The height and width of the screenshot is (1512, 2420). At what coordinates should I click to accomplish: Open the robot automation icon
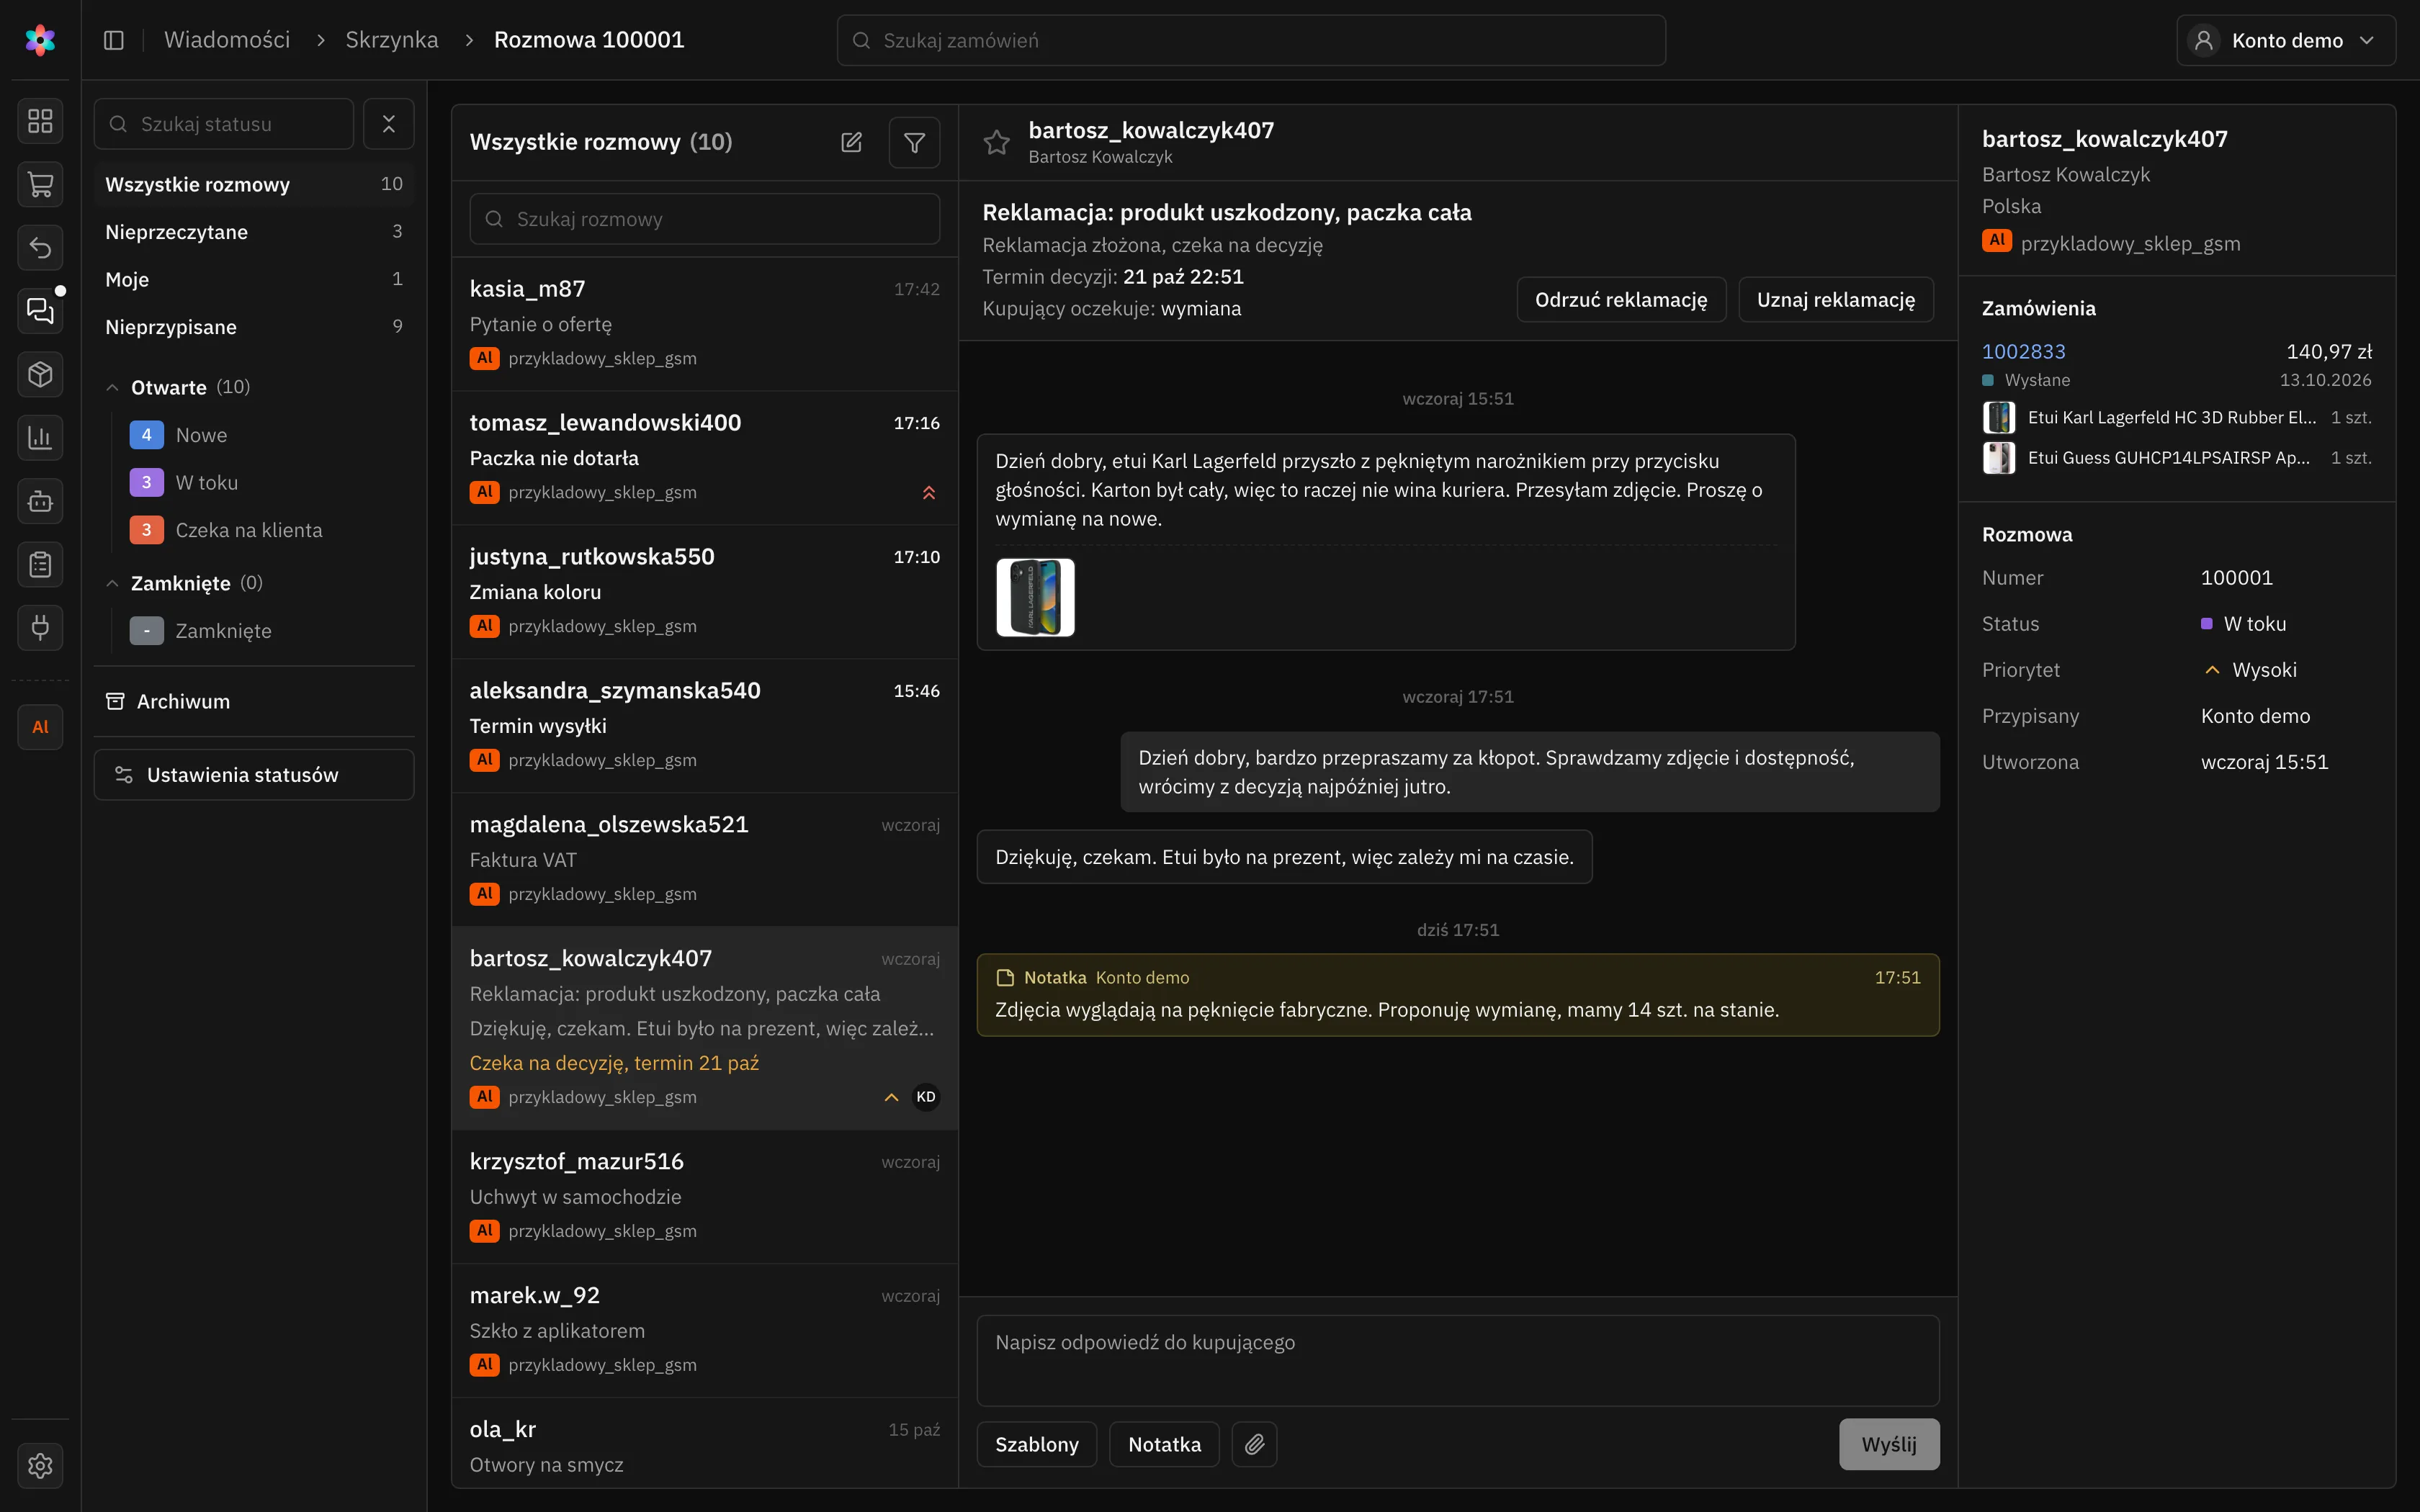40,501
